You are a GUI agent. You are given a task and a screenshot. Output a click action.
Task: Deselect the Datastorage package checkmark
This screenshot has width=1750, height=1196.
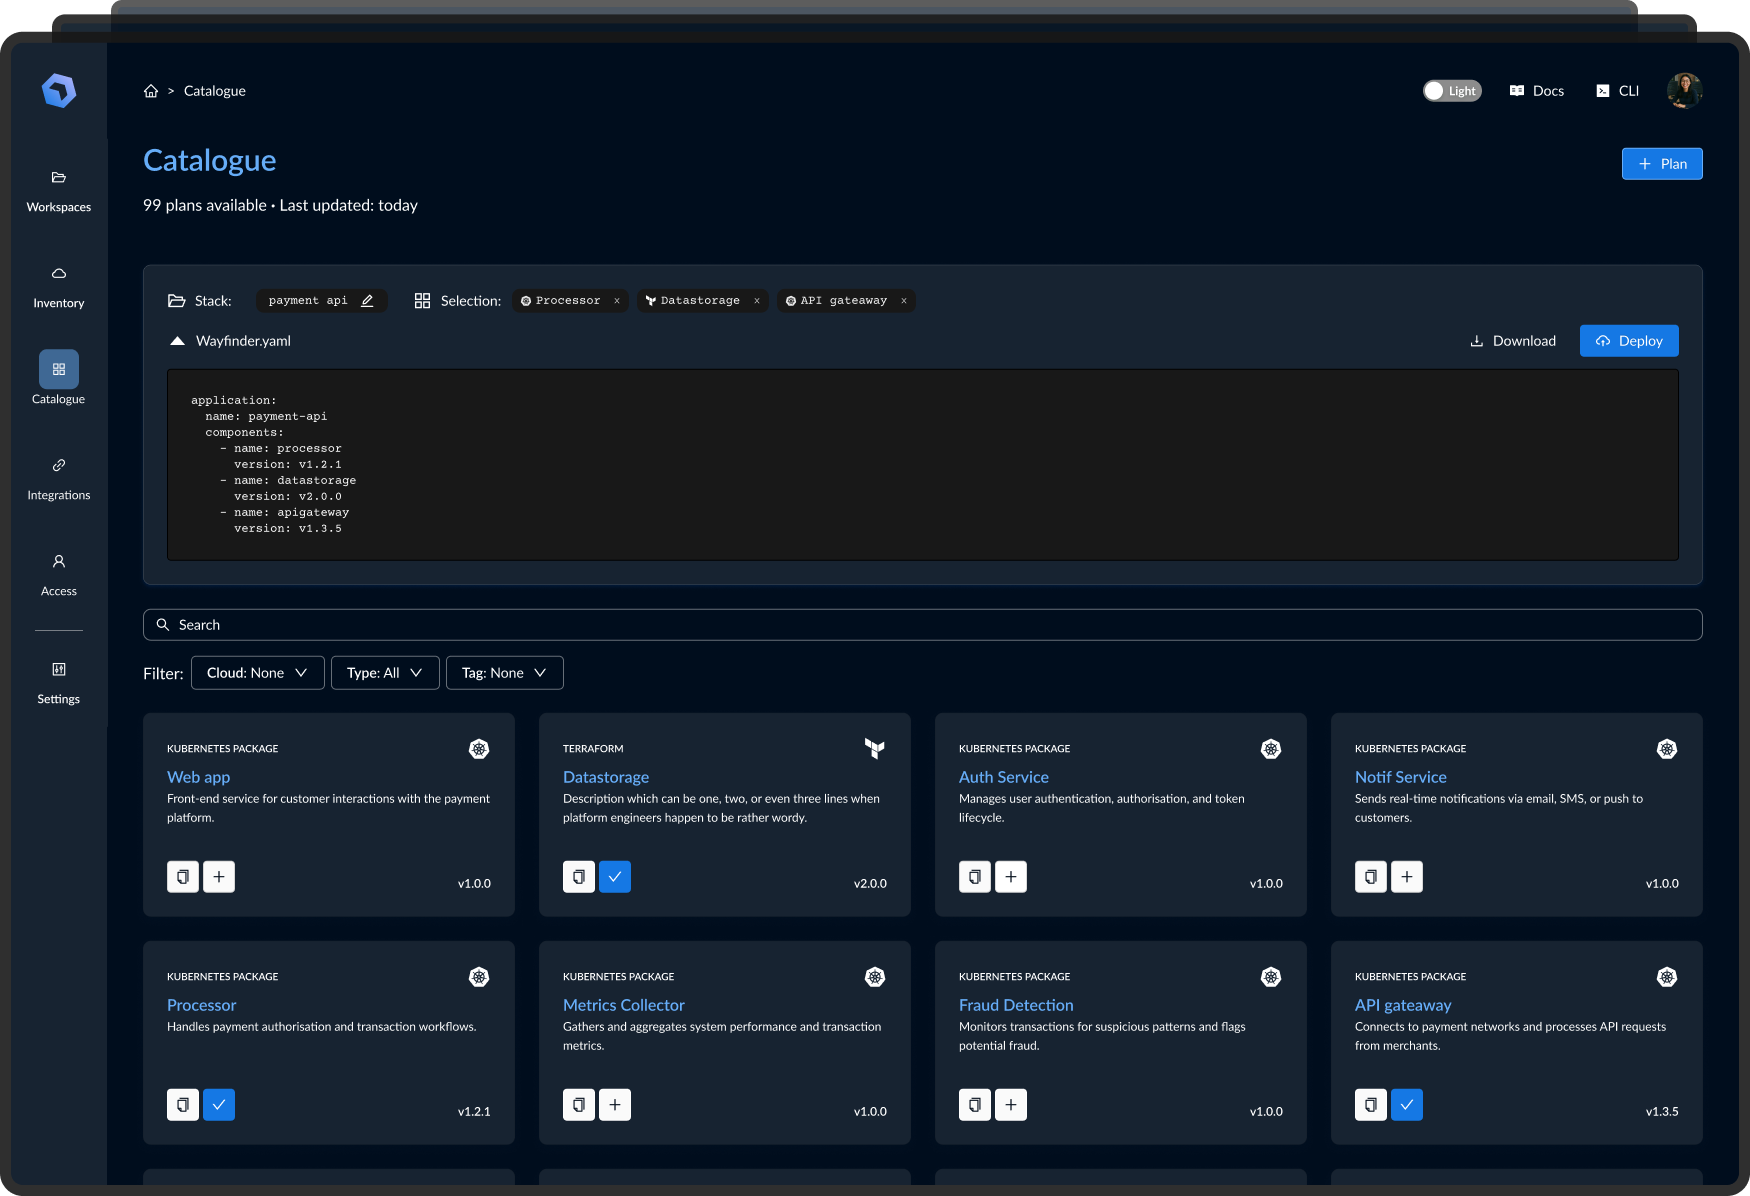pyautogui.click(x=615, y=877)
